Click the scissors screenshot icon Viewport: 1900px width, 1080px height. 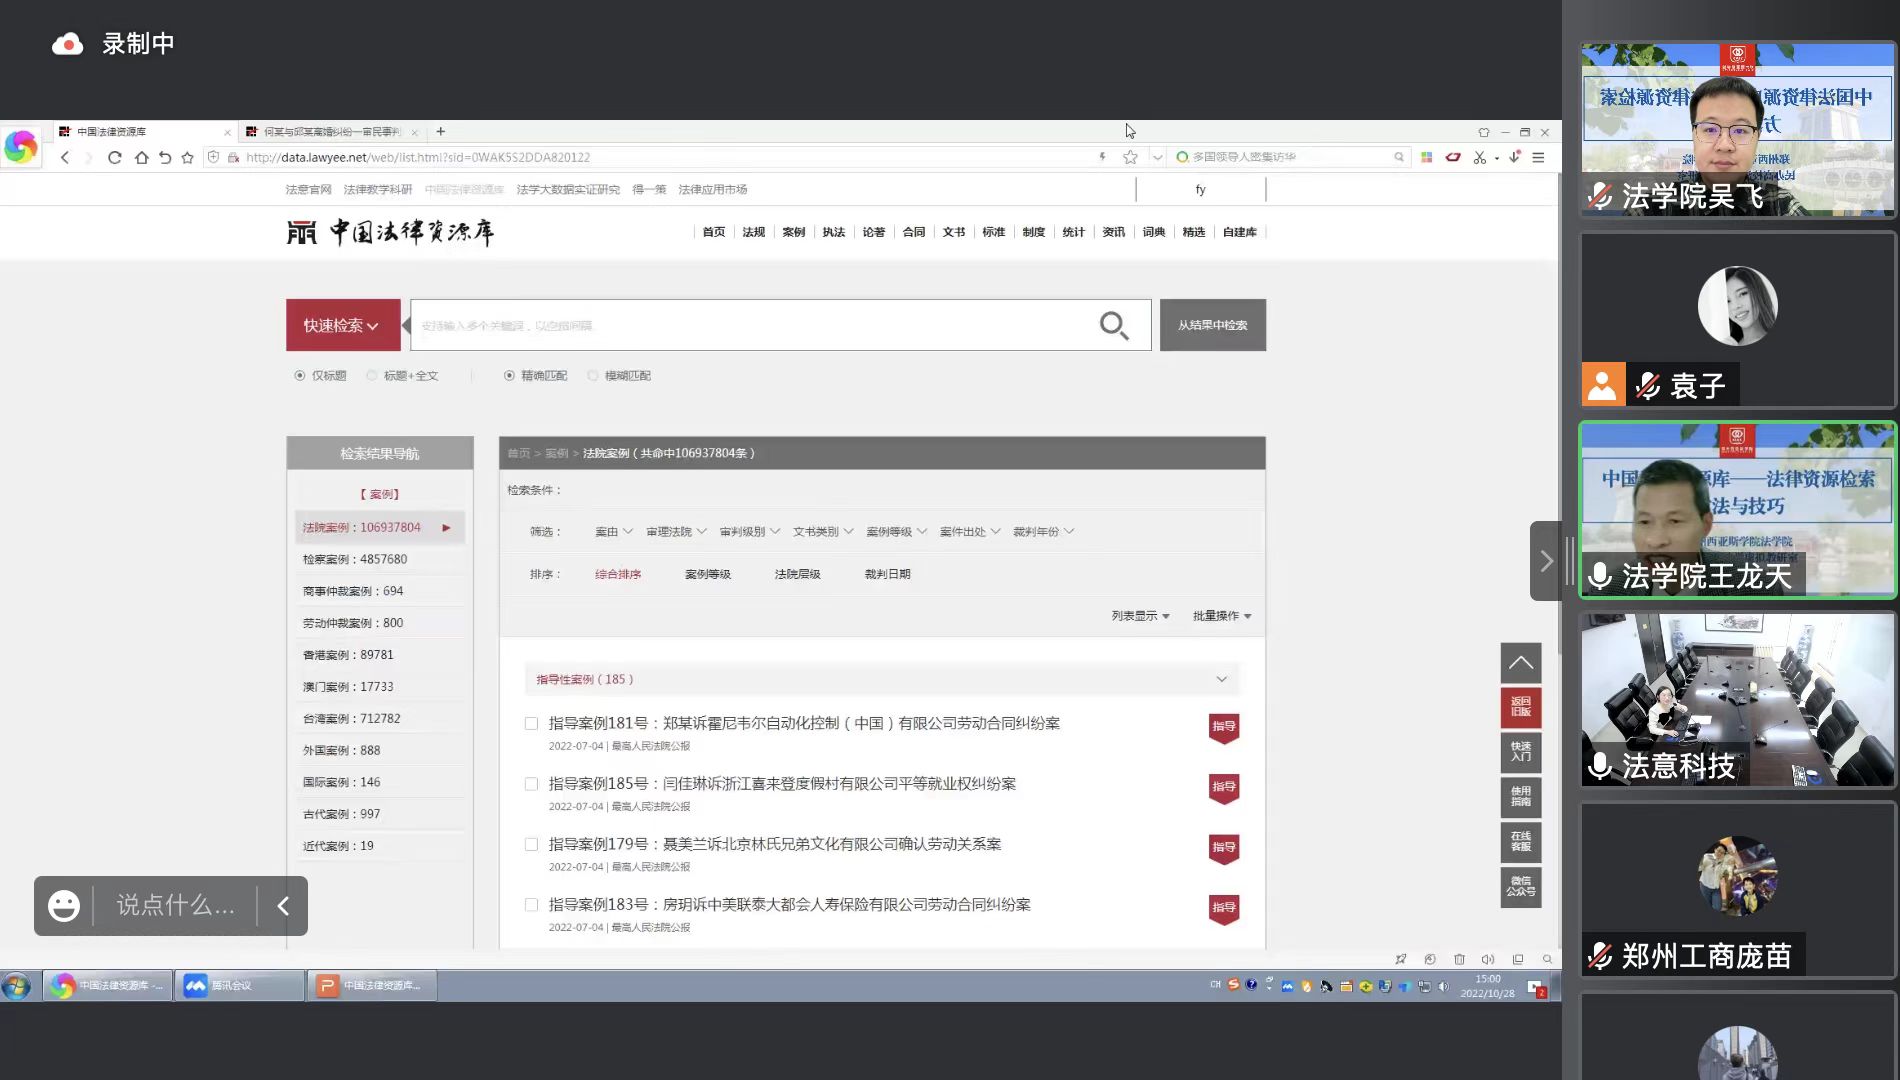click(1479, 157)
